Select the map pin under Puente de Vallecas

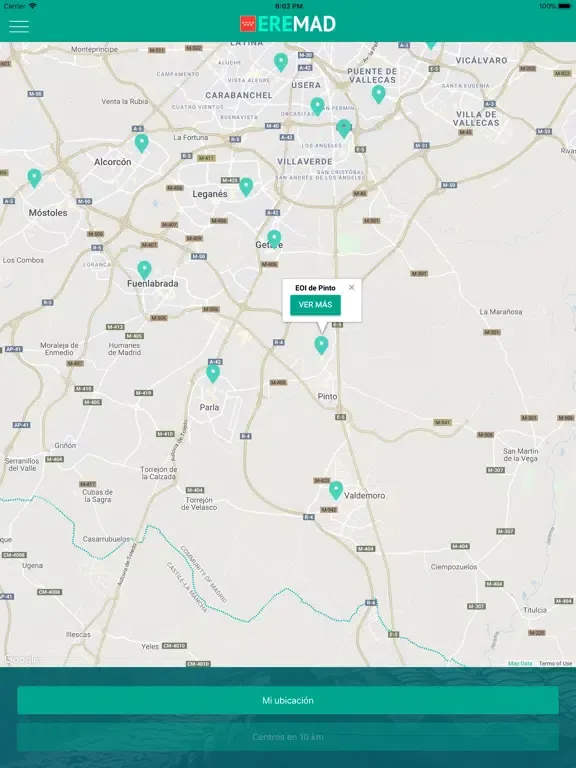(x=378, y=94)
